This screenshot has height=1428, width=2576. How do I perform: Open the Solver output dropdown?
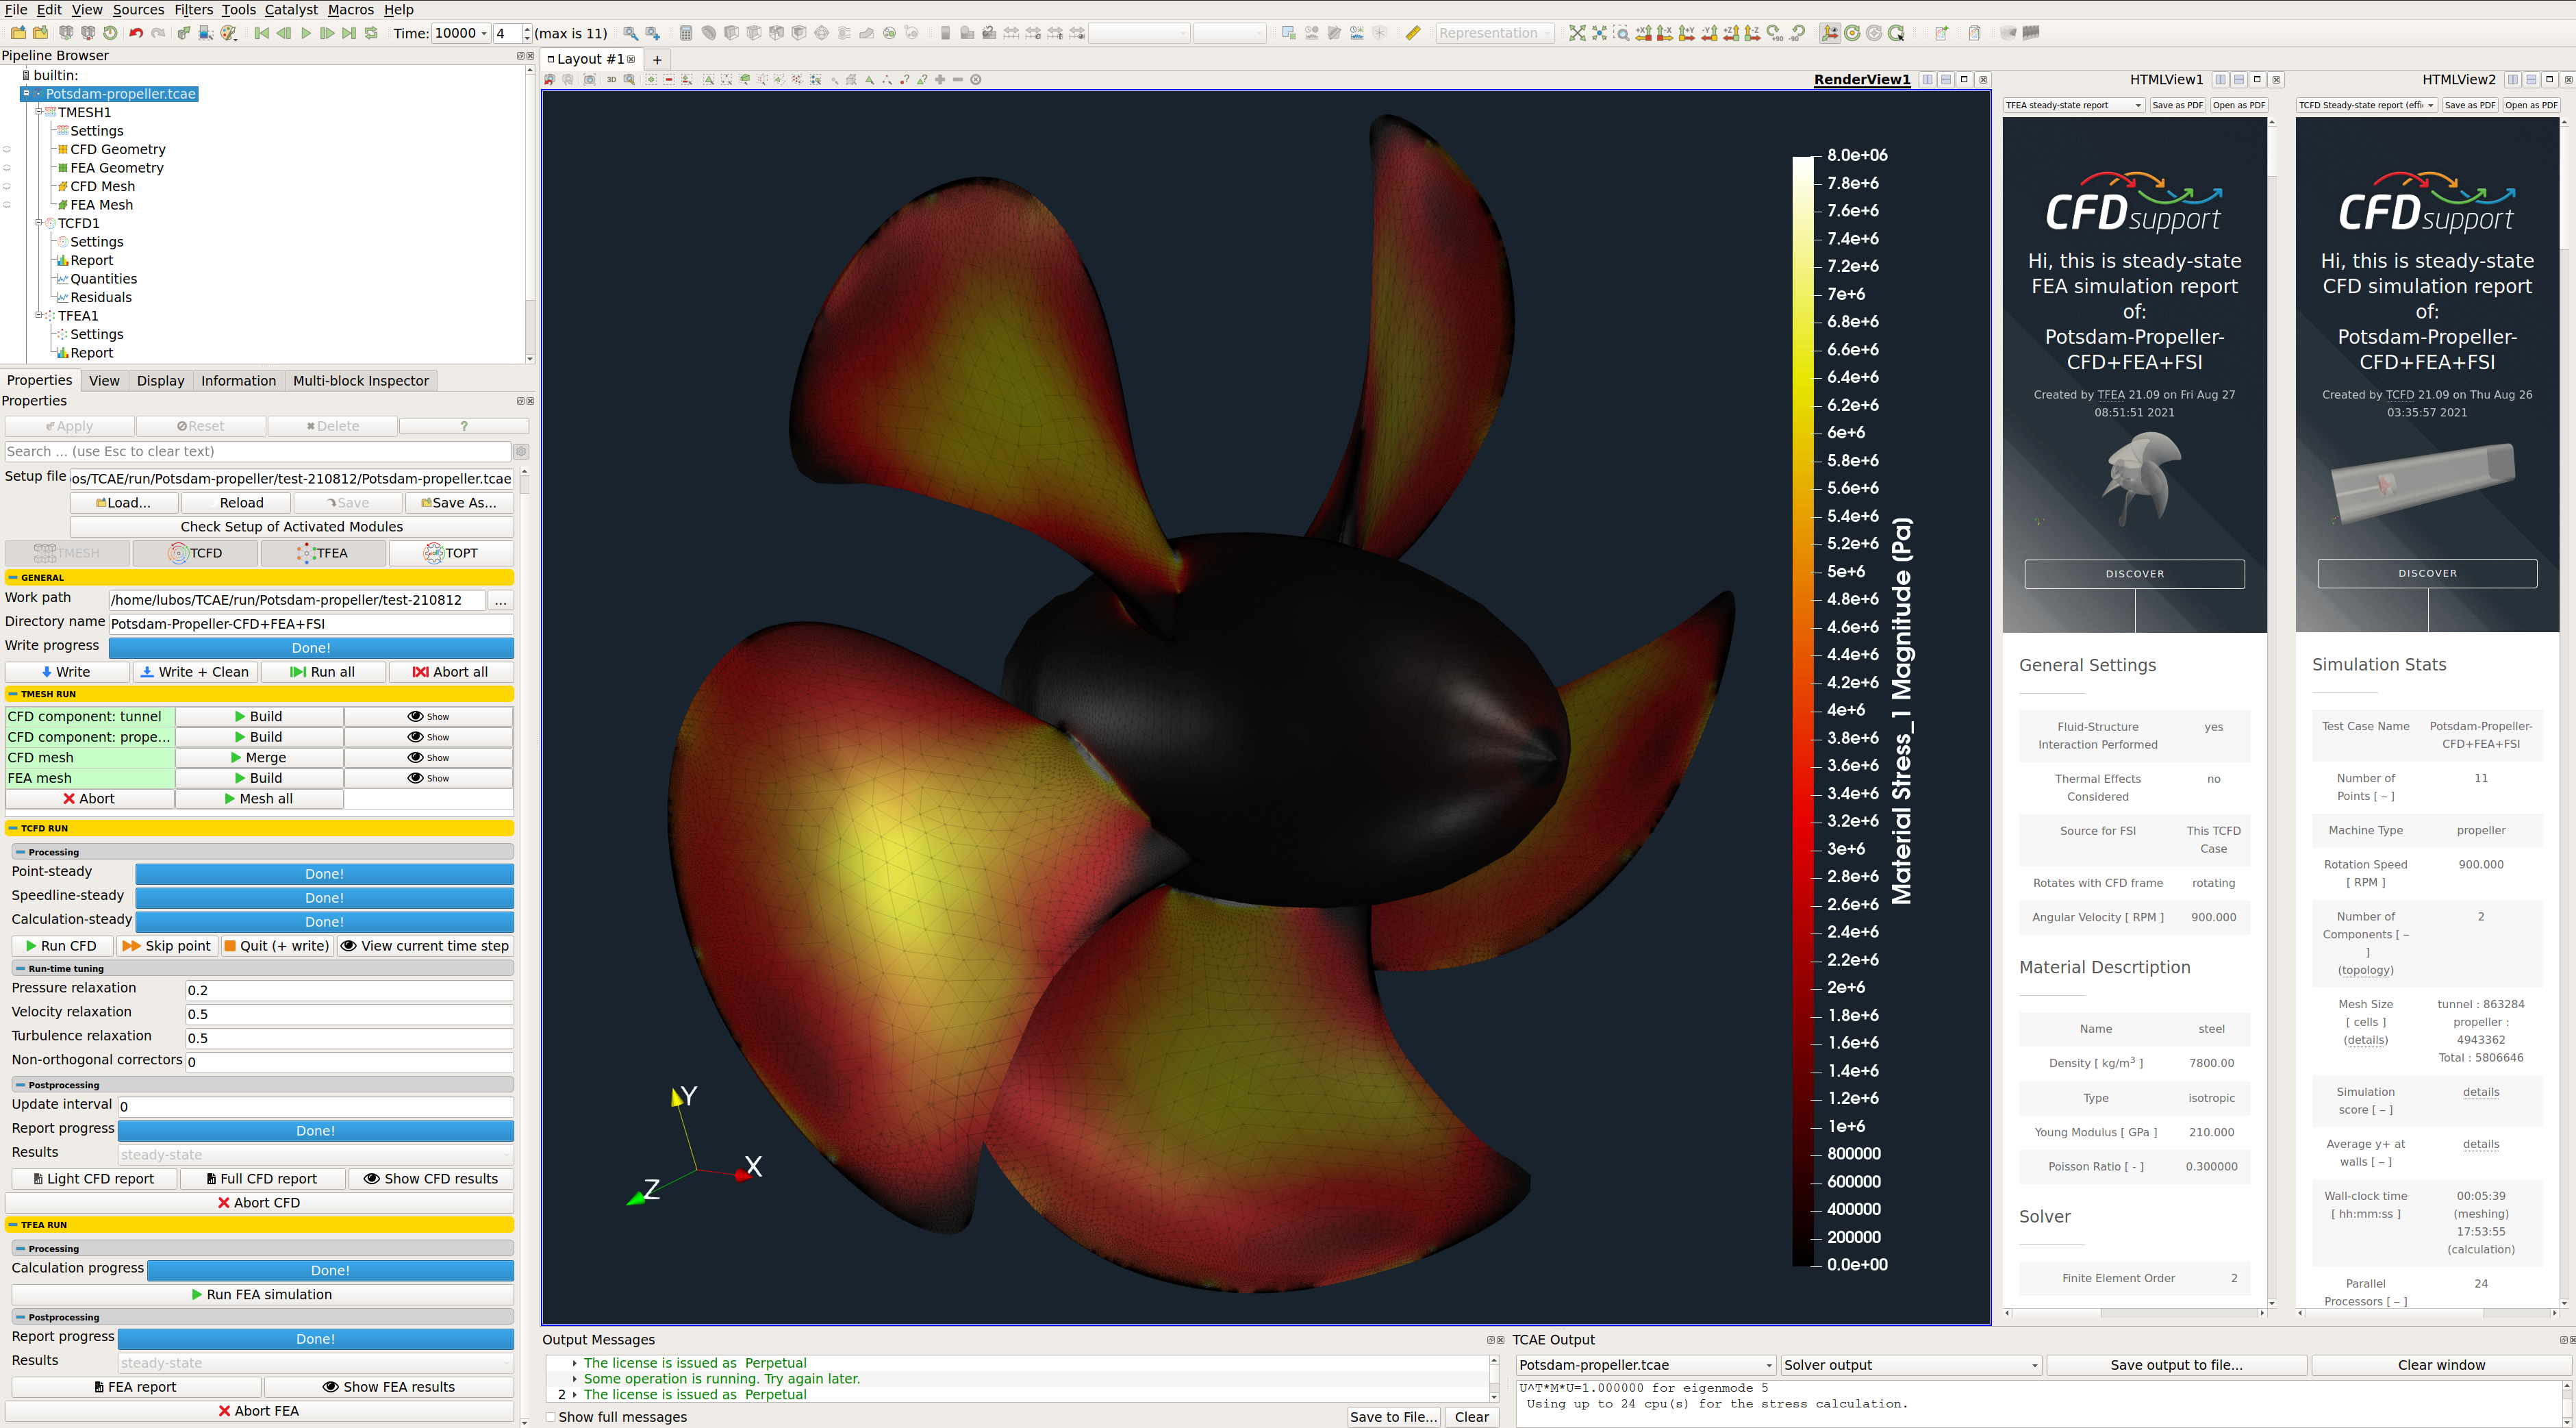point(1911,1365)
